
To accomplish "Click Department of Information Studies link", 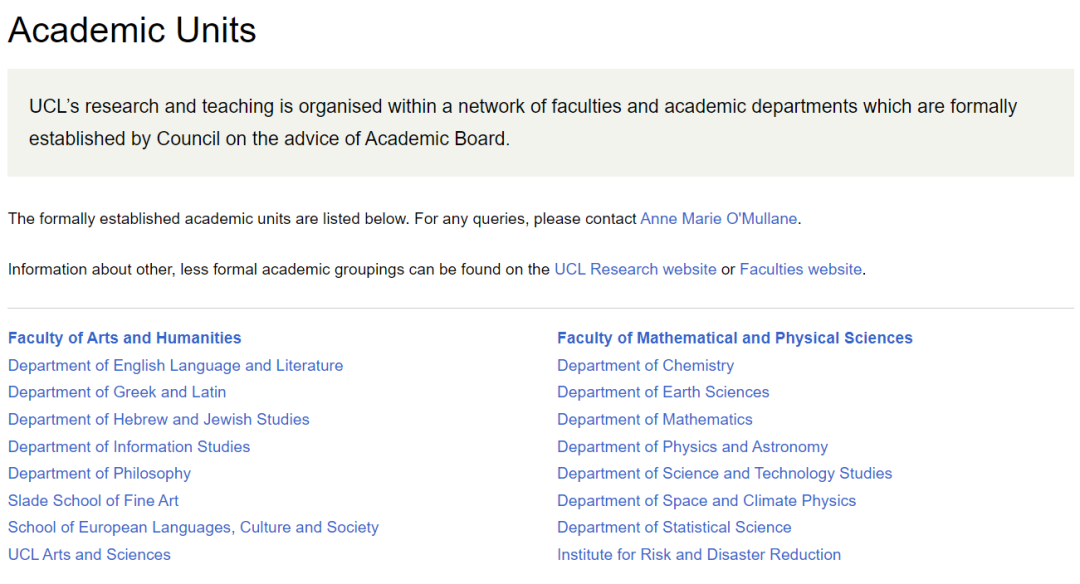I will [129, 446].
